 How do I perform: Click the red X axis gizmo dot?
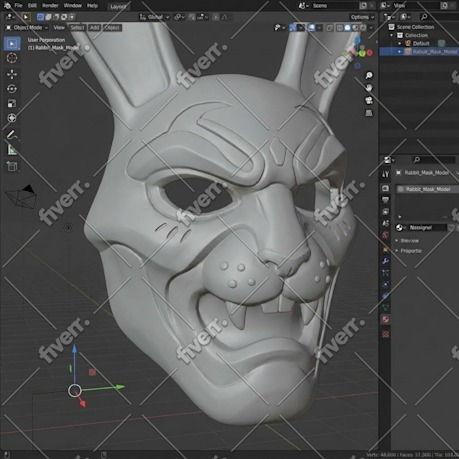[369, 53]
